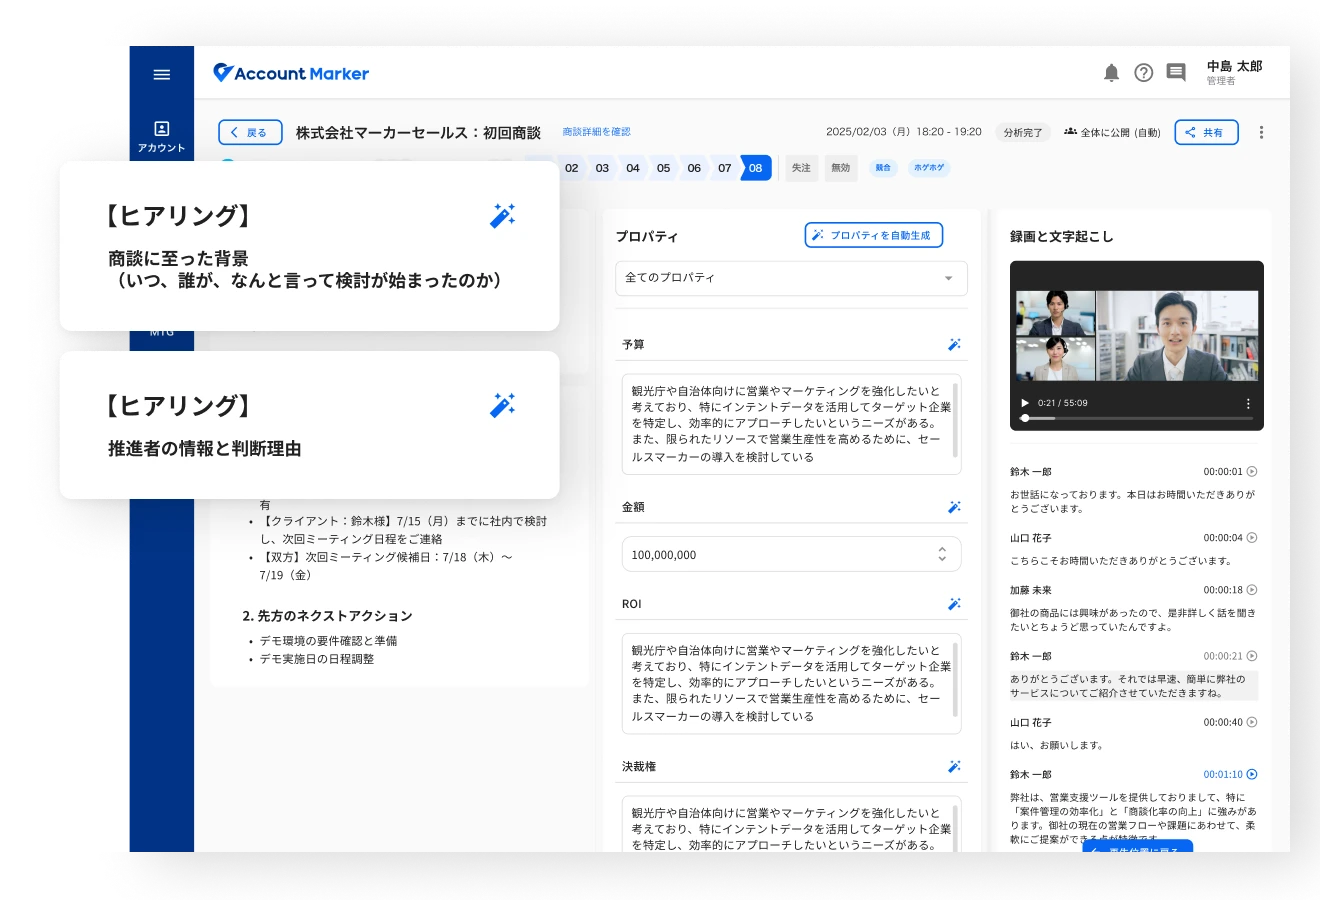Viewport: 1320px width, 900px height.
Task: Click the プロパティを自動生成 button
Action: [873, 235]
